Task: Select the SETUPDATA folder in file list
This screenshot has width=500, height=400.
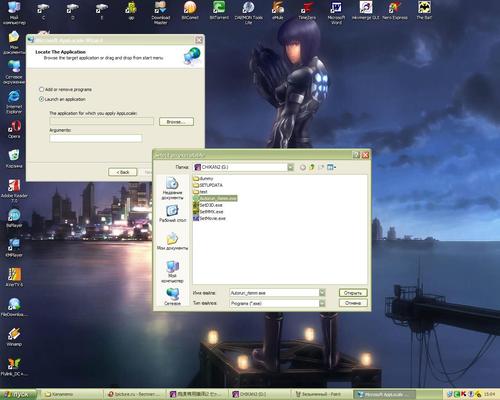Action: click(208, 185)
